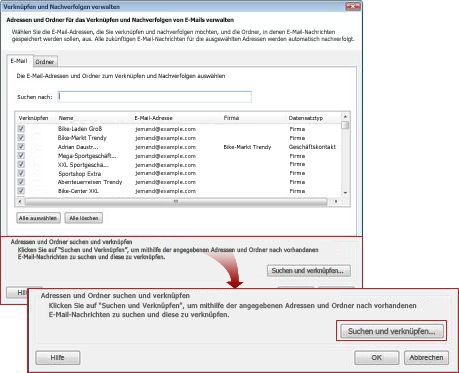
Task: Click the email address of Sportshop Extra
Action: coord(165,173)
